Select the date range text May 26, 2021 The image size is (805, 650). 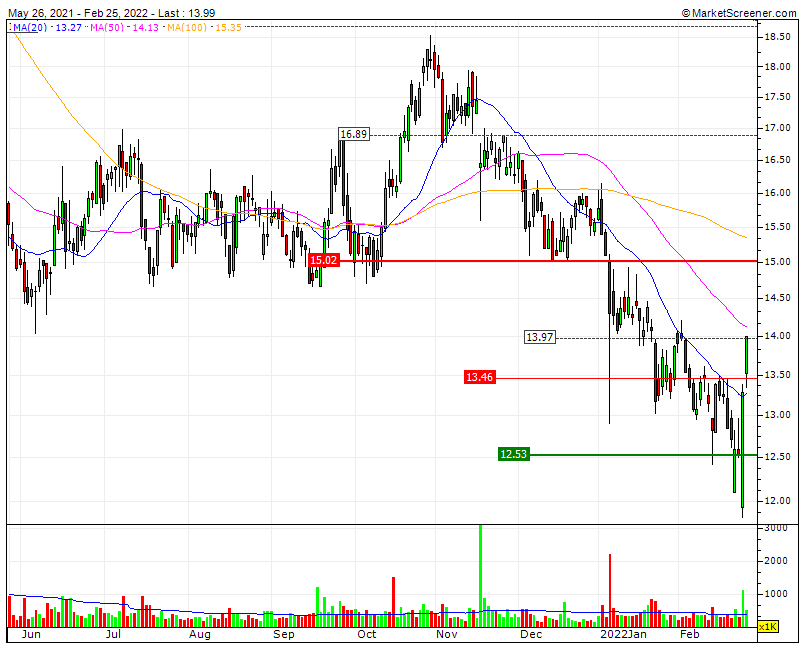tap(42, 13)
